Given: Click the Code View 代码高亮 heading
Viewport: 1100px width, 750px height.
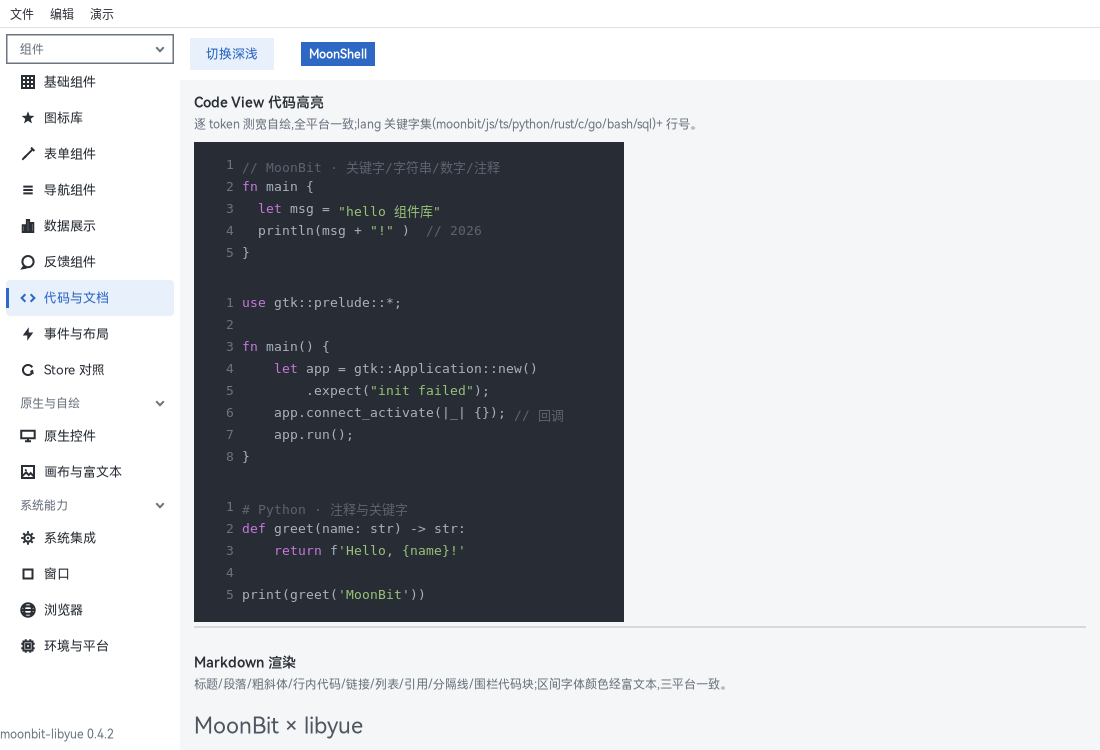Looking at the screenshot, I should coord(259,102).
